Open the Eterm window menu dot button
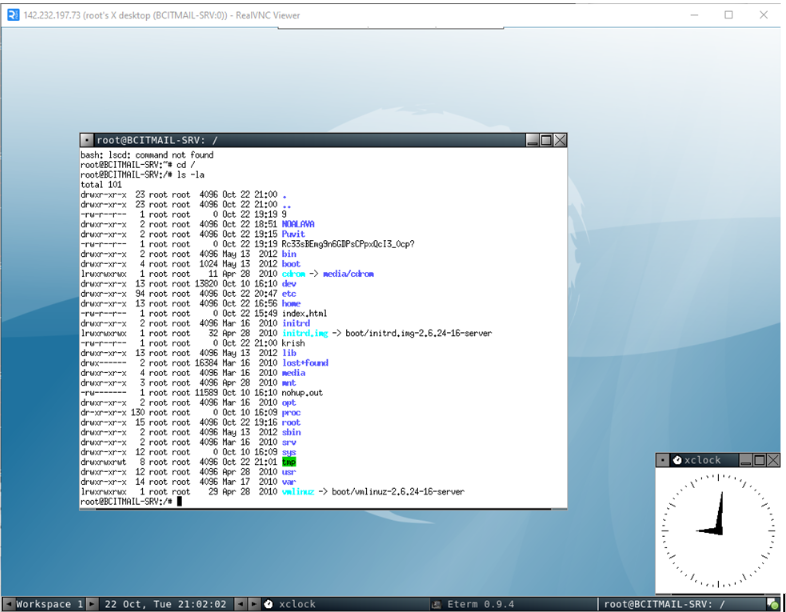 click(88, 141)
